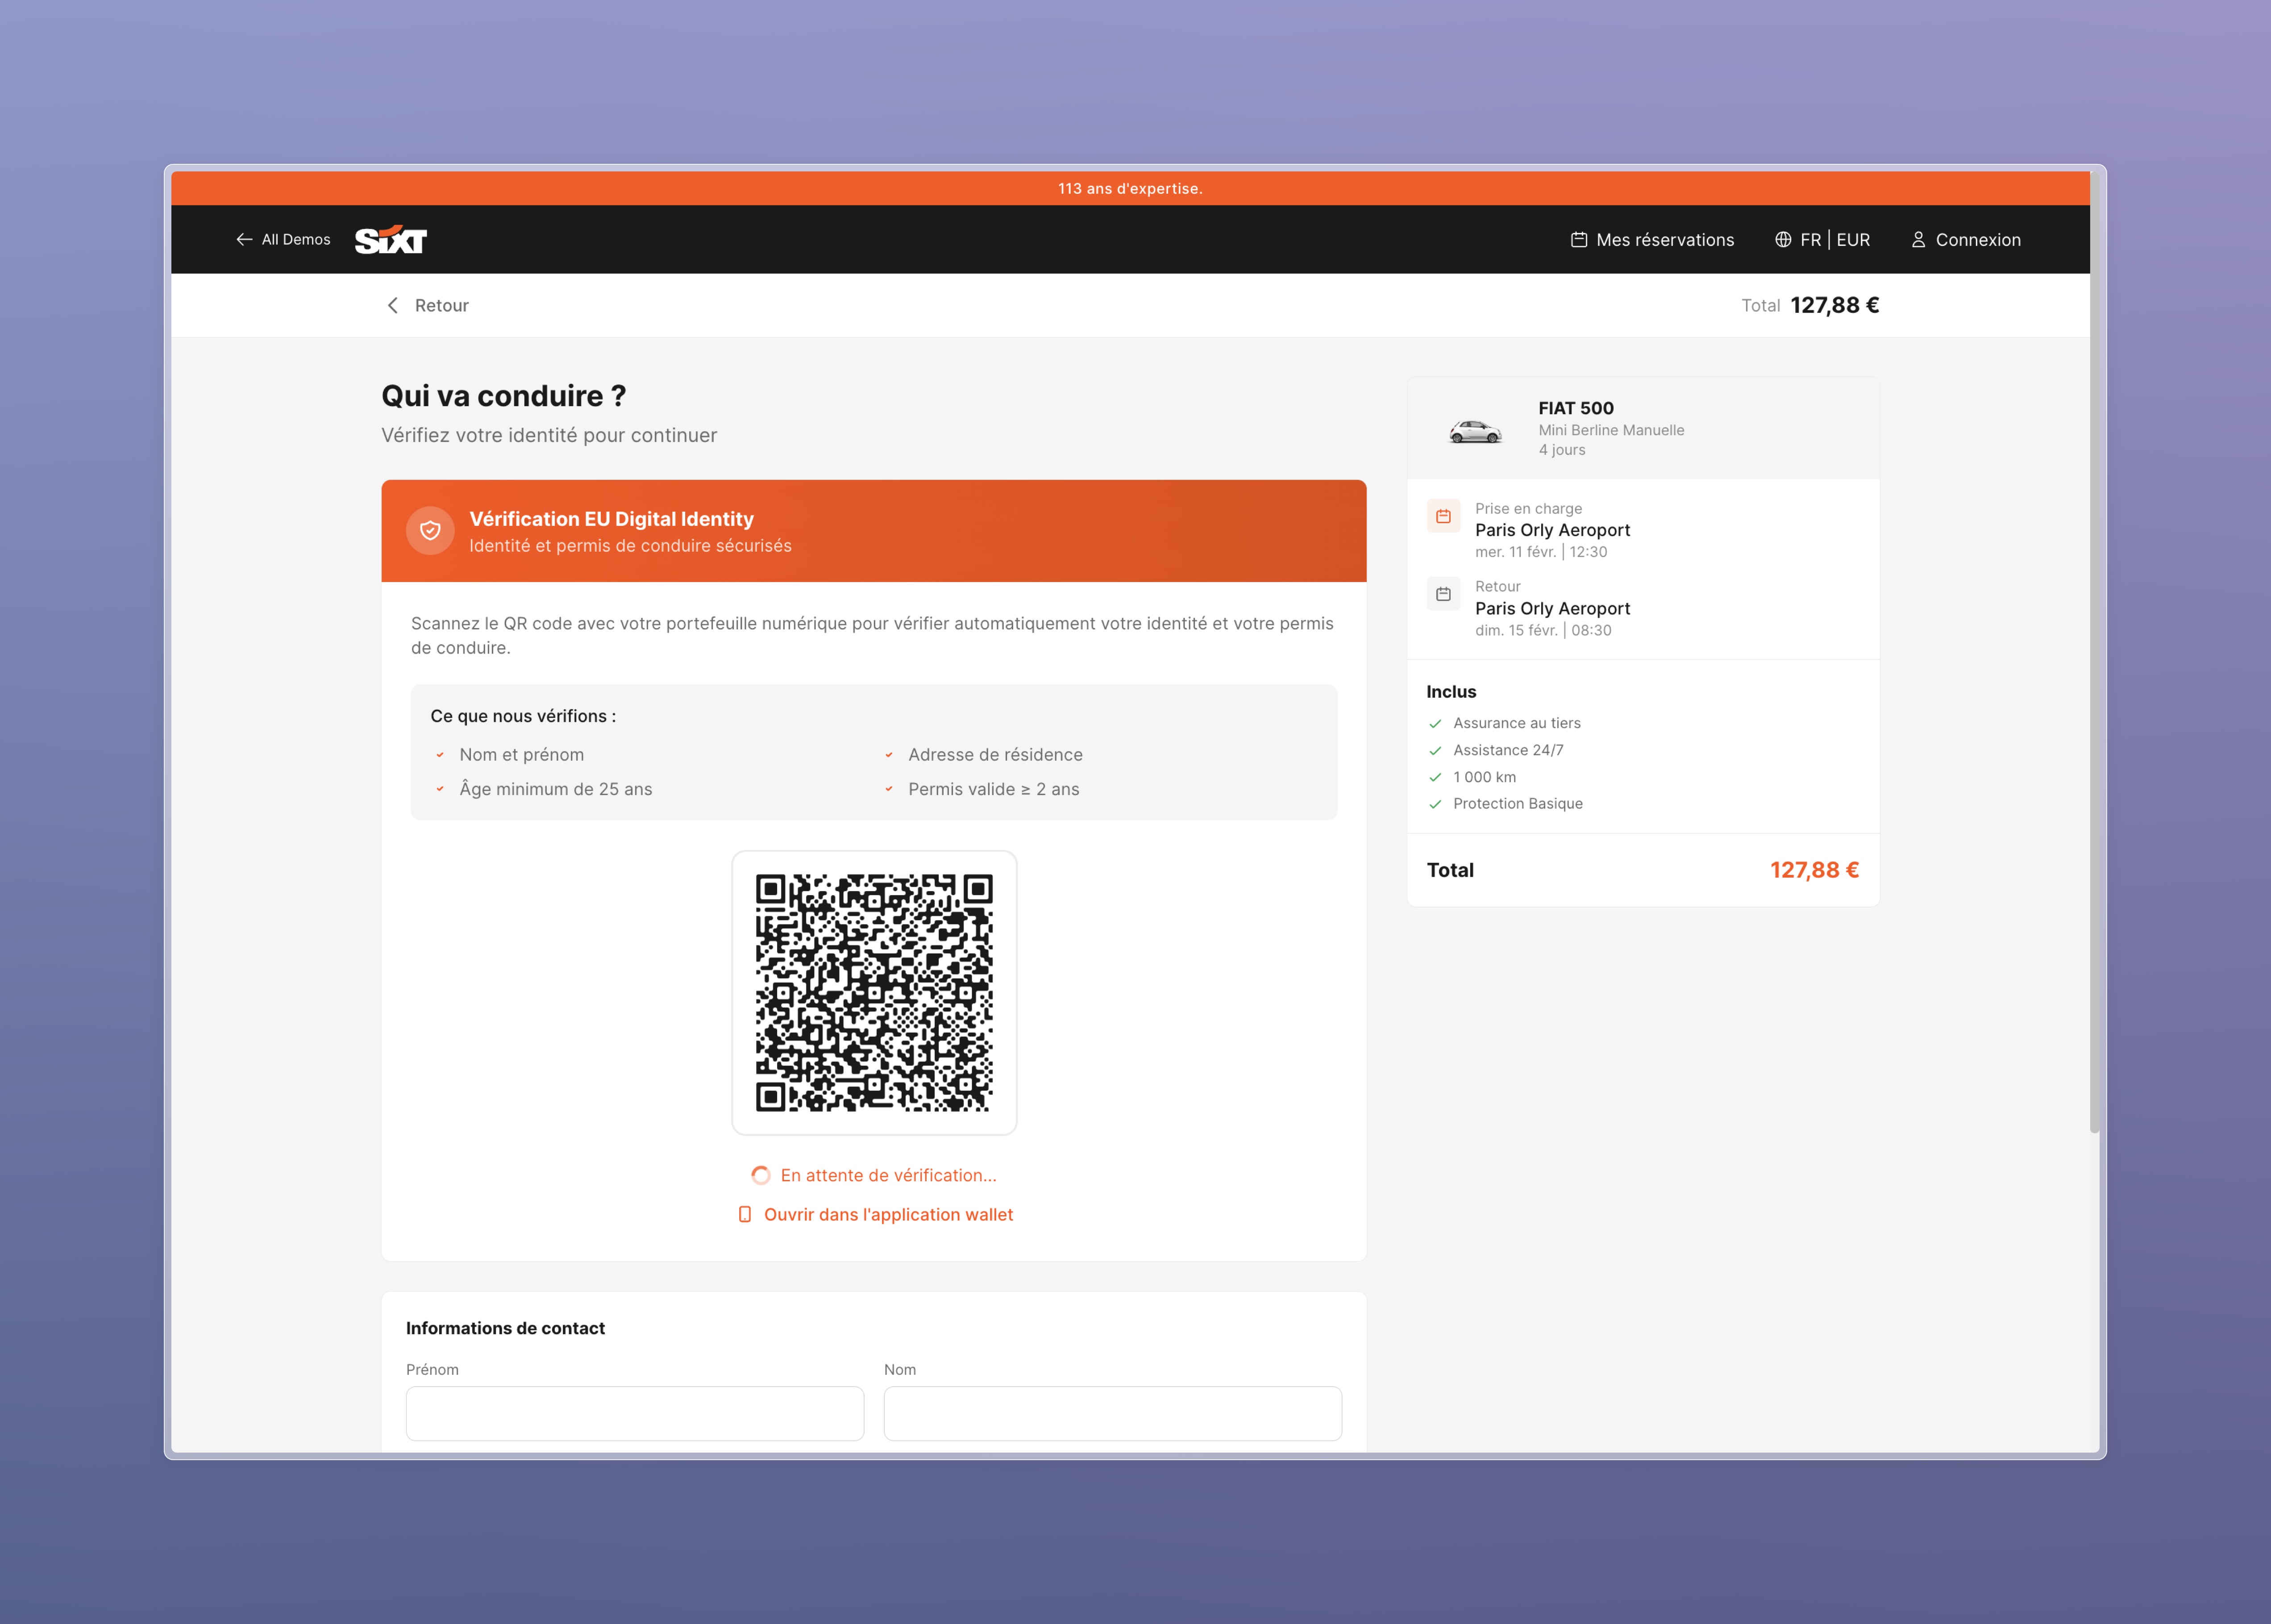2271x1624 pixels.
Task: Click the globe language icon
Action: click(x=1783, y=240)
